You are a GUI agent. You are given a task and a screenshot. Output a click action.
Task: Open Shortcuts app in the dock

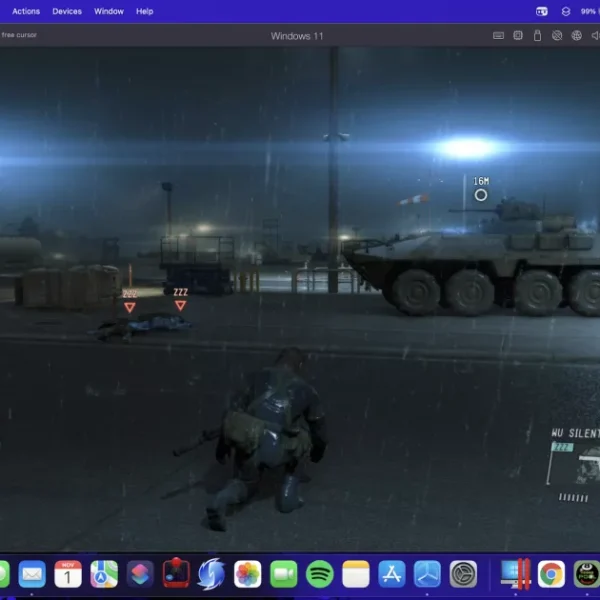coord(140,574)
